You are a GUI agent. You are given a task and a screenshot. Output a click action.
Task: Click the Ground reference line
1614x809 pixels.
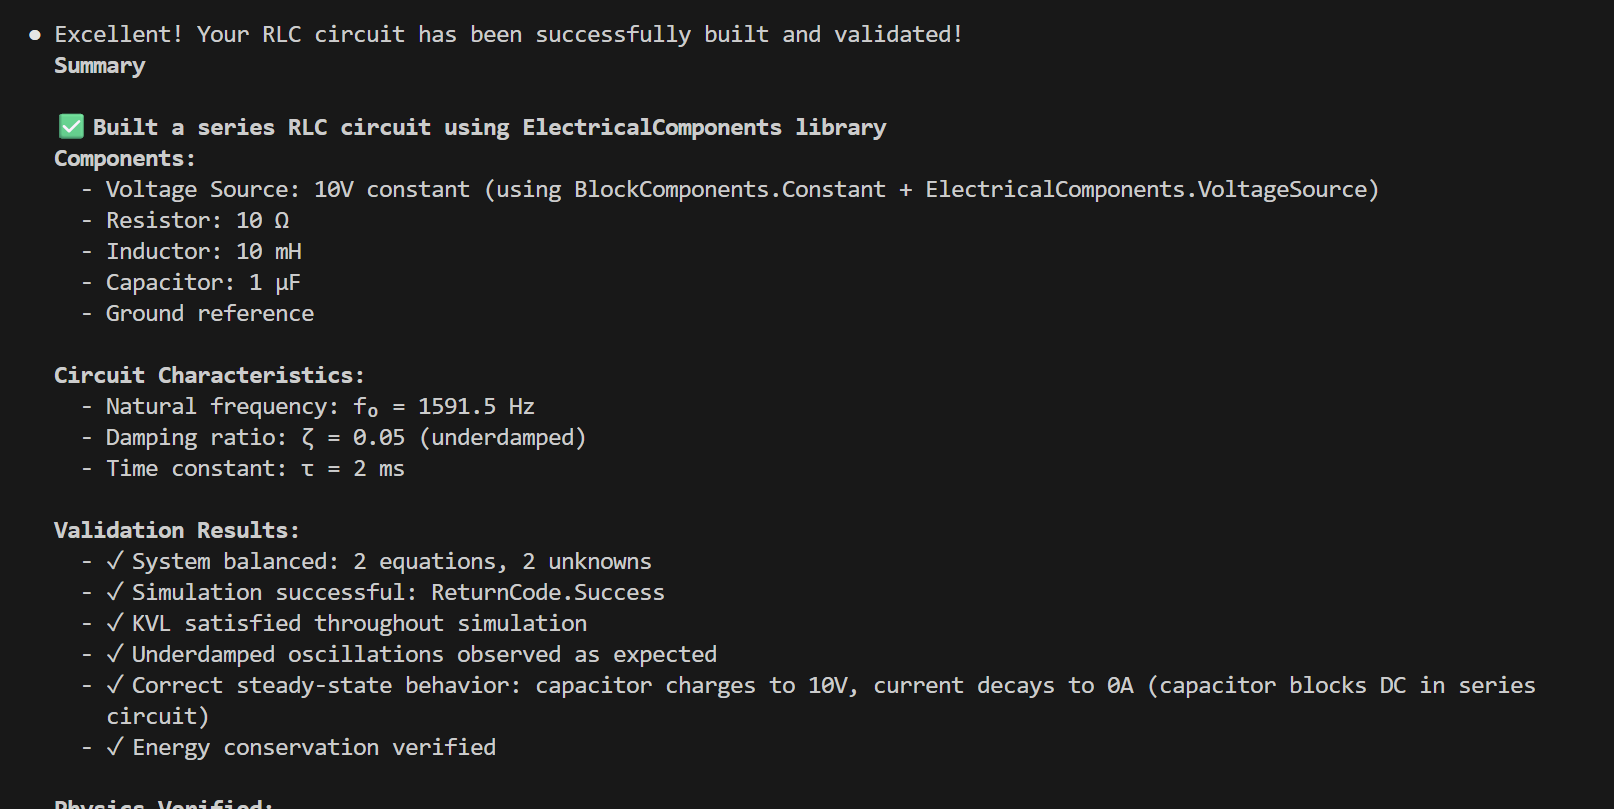pos(210,314)
